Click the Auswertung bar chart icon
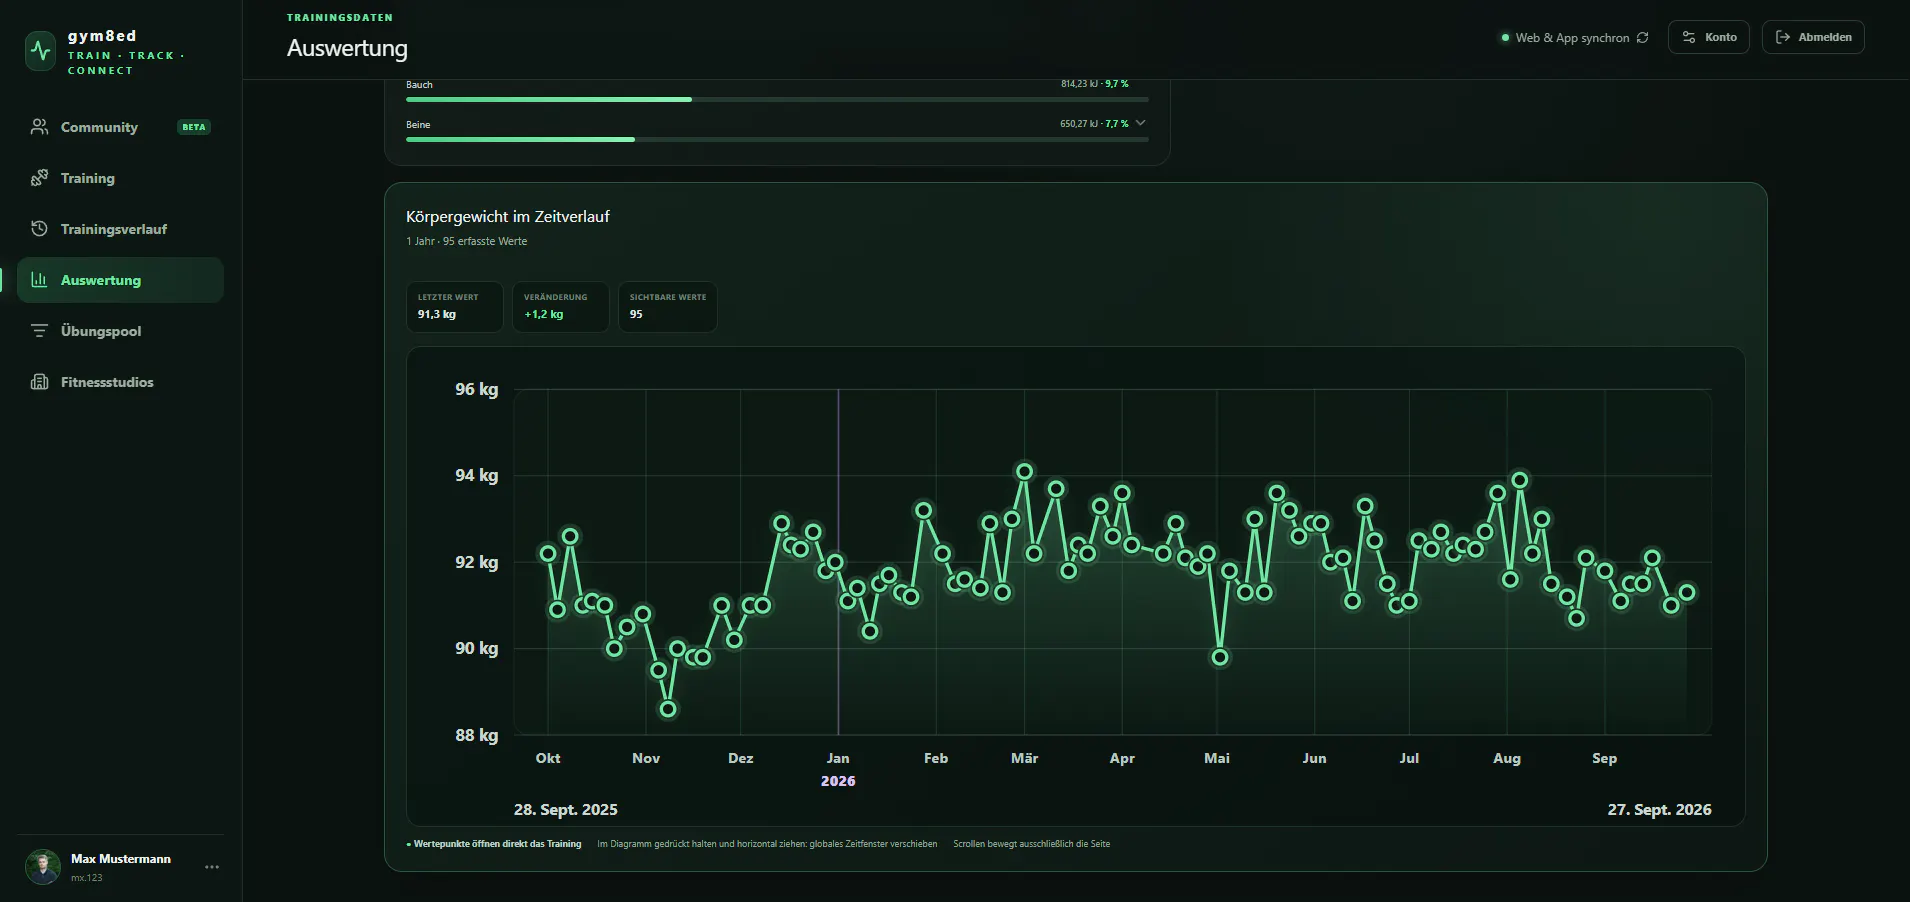Image resolution: width=1910 pixels, height=902 pixels. 40,280
